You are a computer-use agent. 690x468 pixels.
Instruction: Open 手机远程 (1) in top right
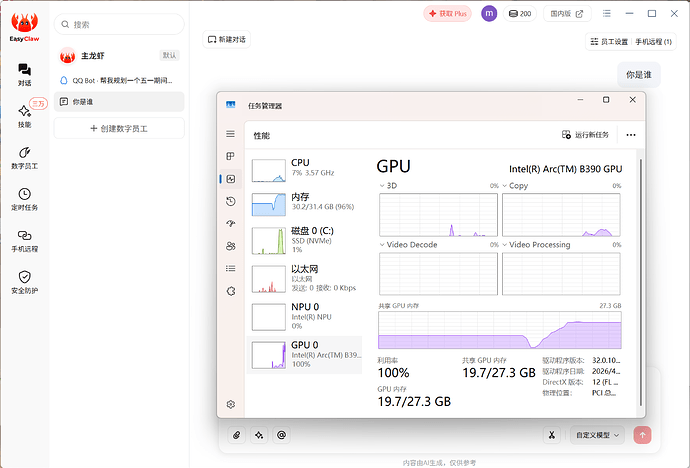(653, 41)
